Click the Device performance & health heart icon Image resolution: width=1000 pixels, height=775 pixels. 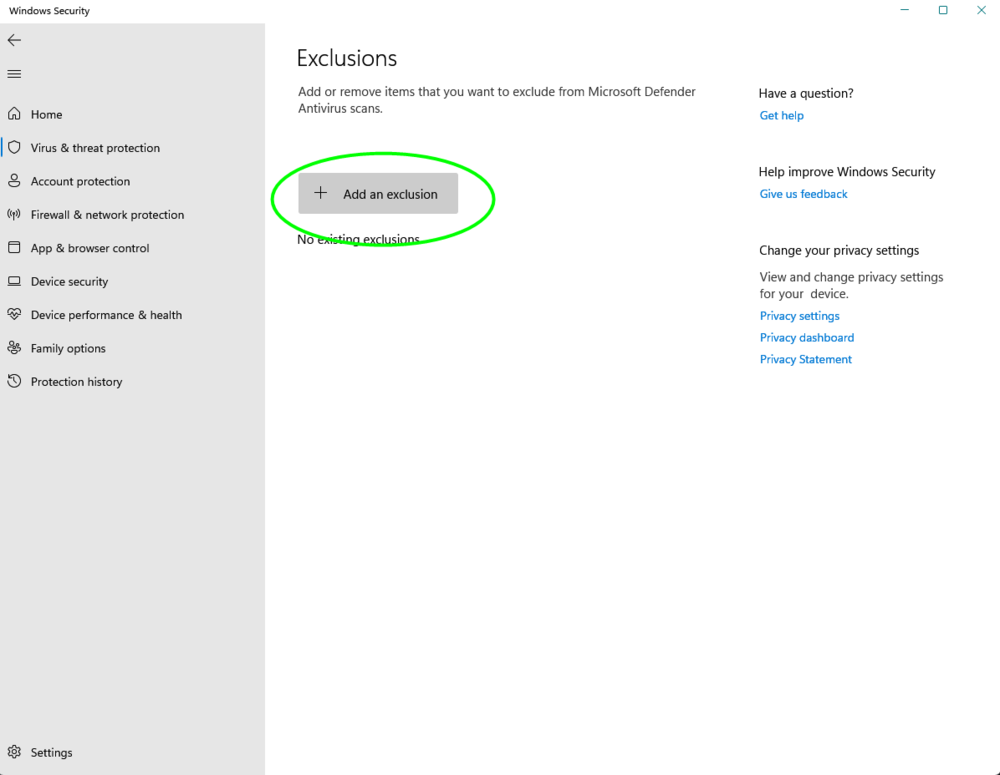coord(14,315)
